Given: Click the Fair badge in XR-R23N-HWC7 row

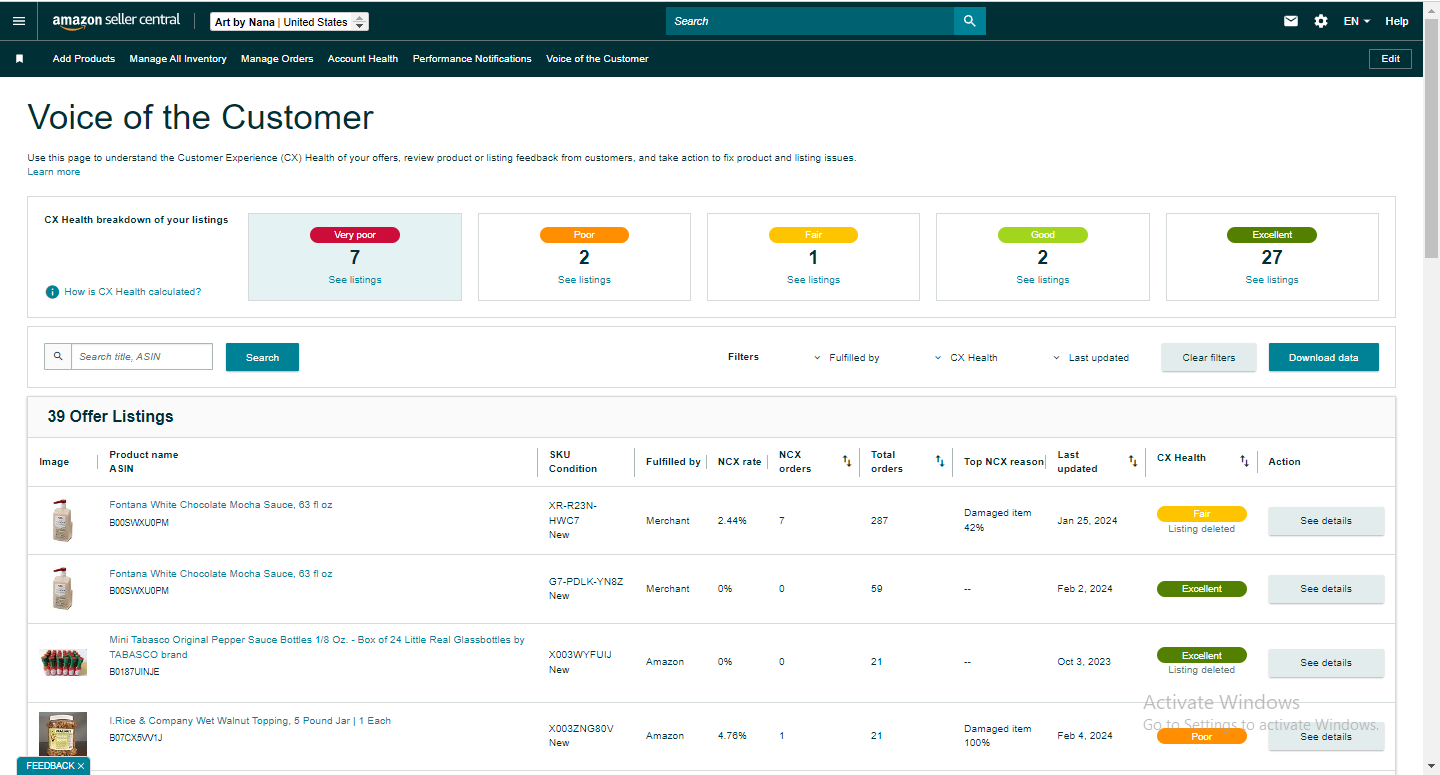Looking at the screenshot, I should click(x=1202, y=514).
